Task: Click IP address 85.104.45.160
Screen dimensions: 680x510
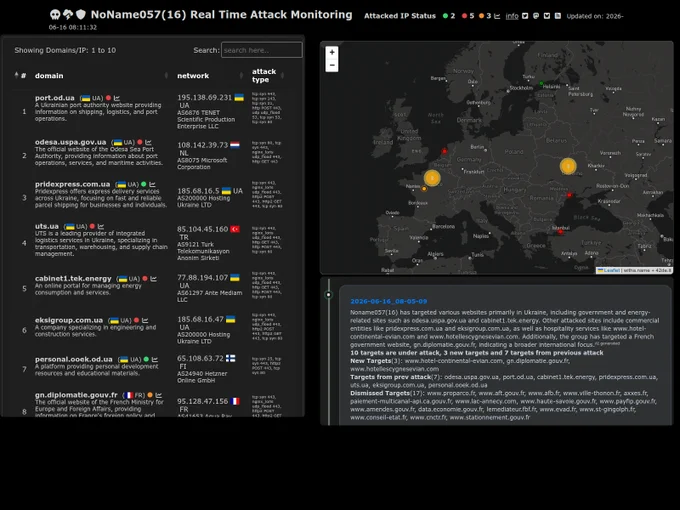Action: [x=203, y=229]
